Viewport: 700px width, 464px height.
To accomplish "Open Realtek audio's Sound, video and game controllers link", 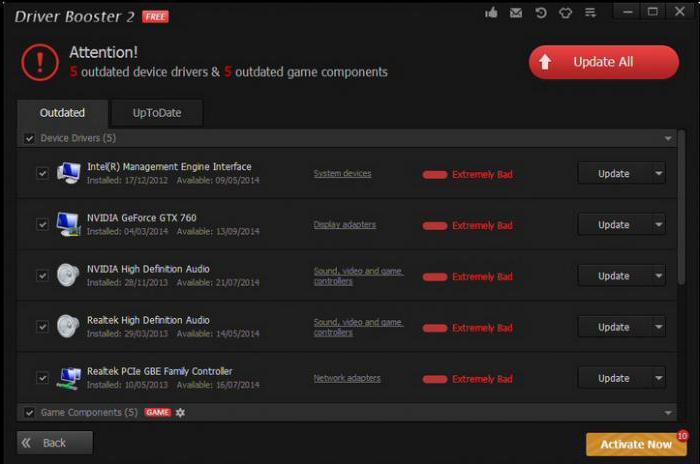I will pyautogui.click(x=358, y=327).
